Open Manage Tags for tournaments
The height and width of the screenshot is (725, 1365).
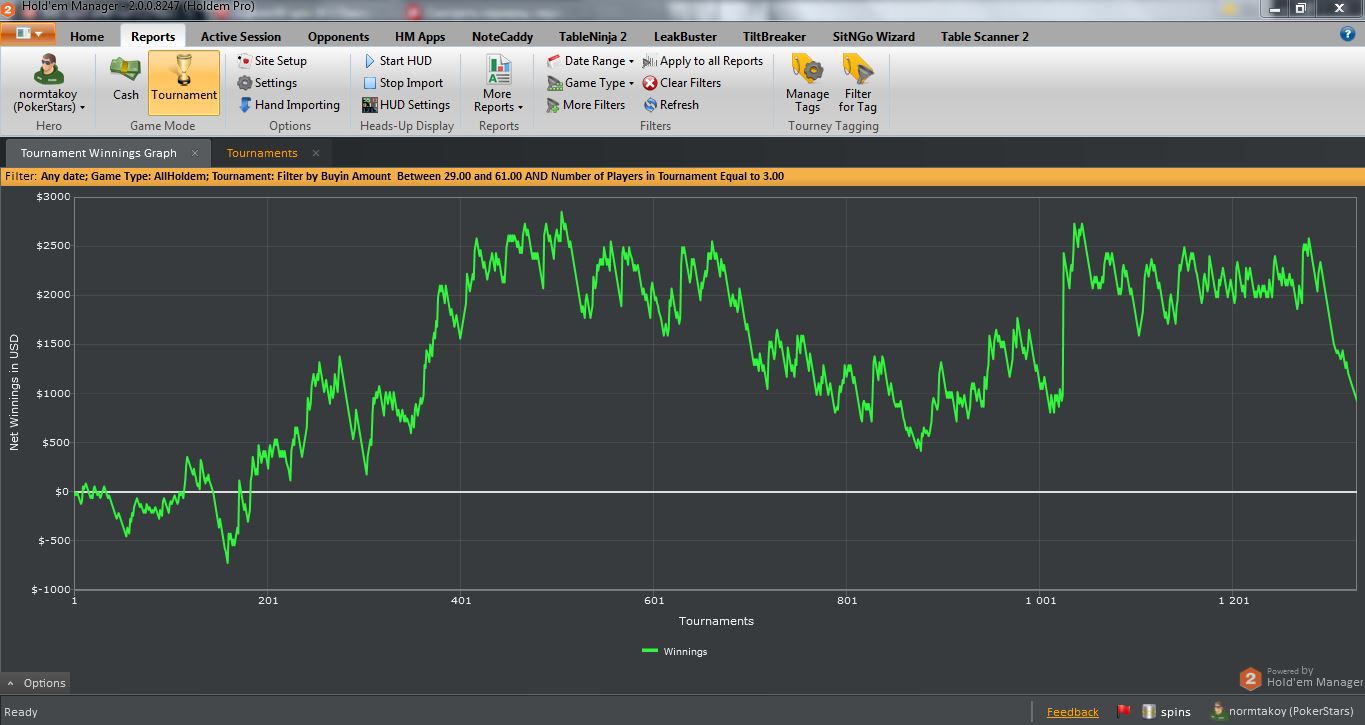coord(807,84)
